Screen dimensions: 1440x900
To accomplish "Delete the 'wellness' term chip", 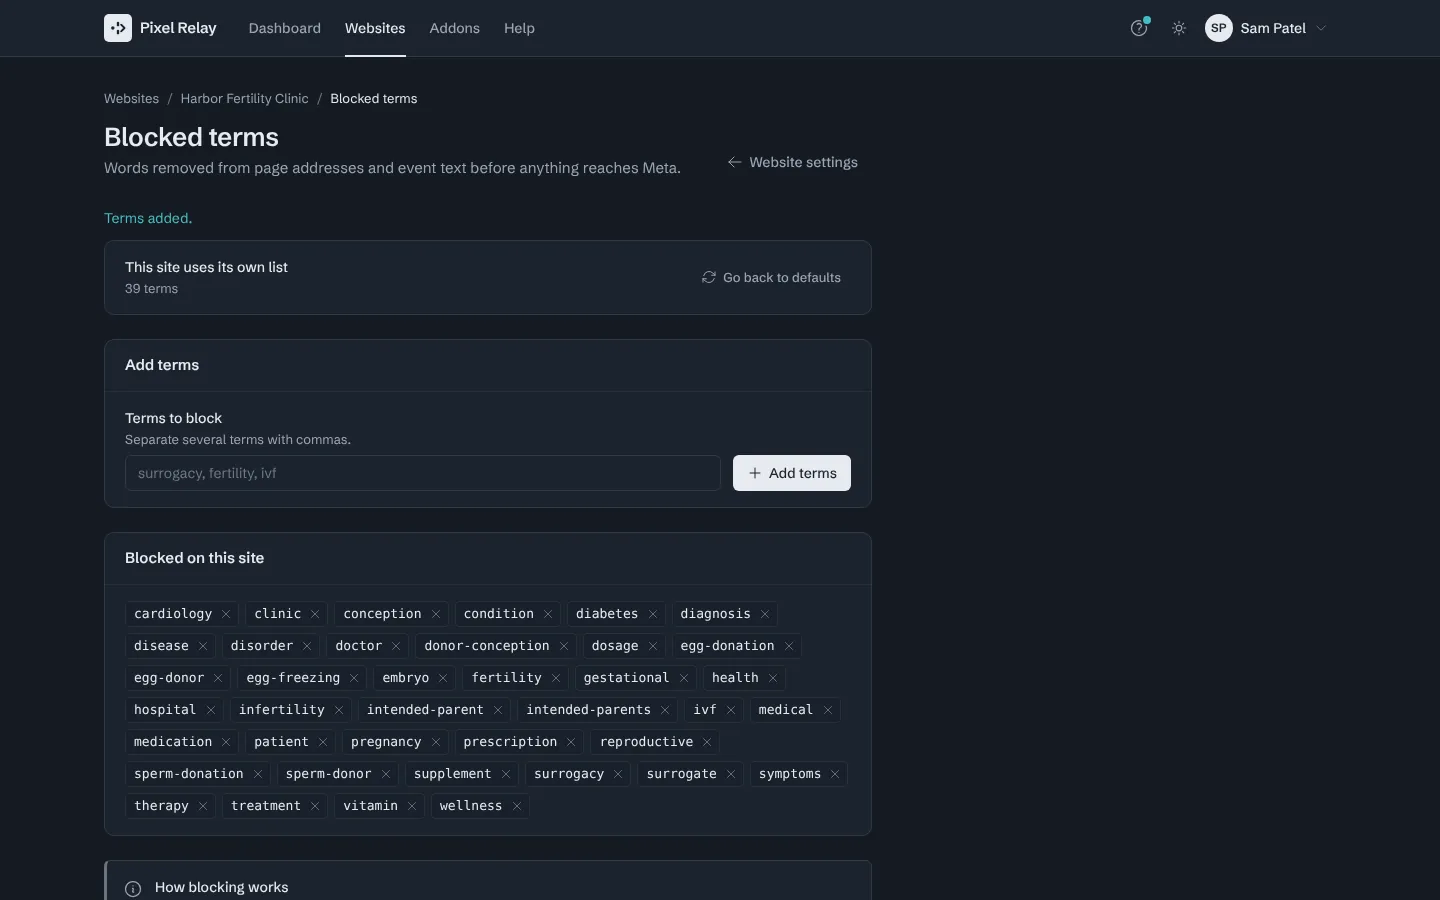I will [517, 806].
